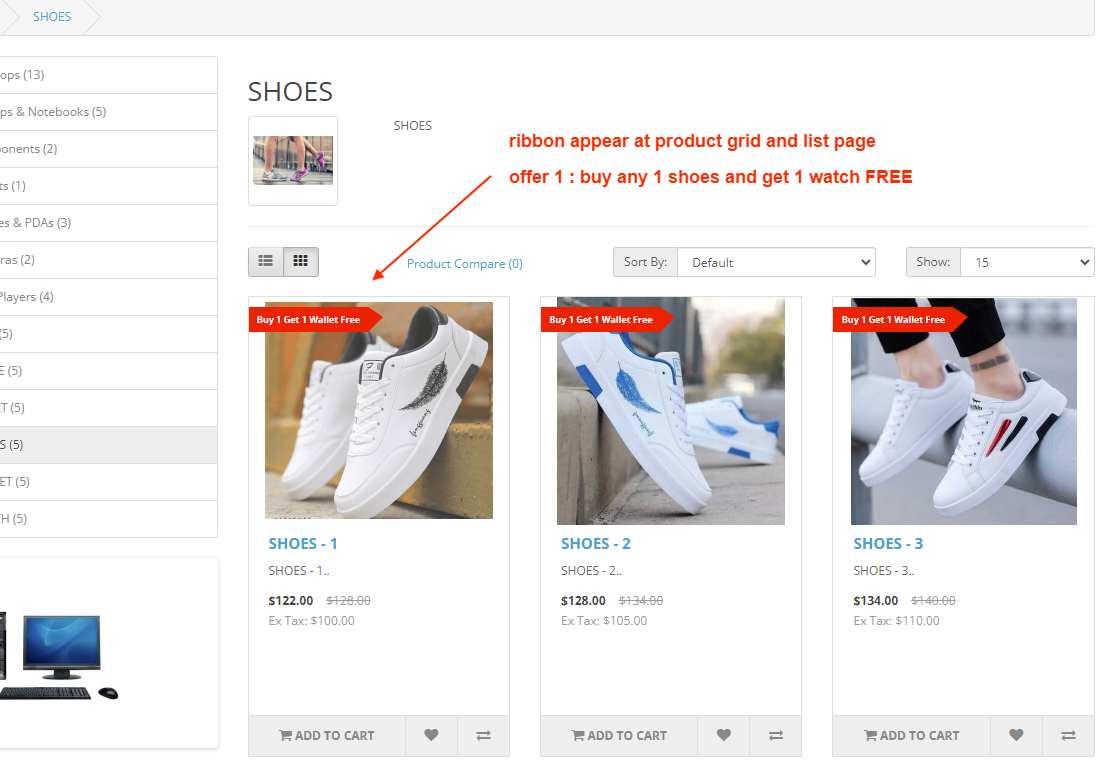1097x766 pixels.
Task: Click the SHOES category thumbnail image
Action: 293,161
